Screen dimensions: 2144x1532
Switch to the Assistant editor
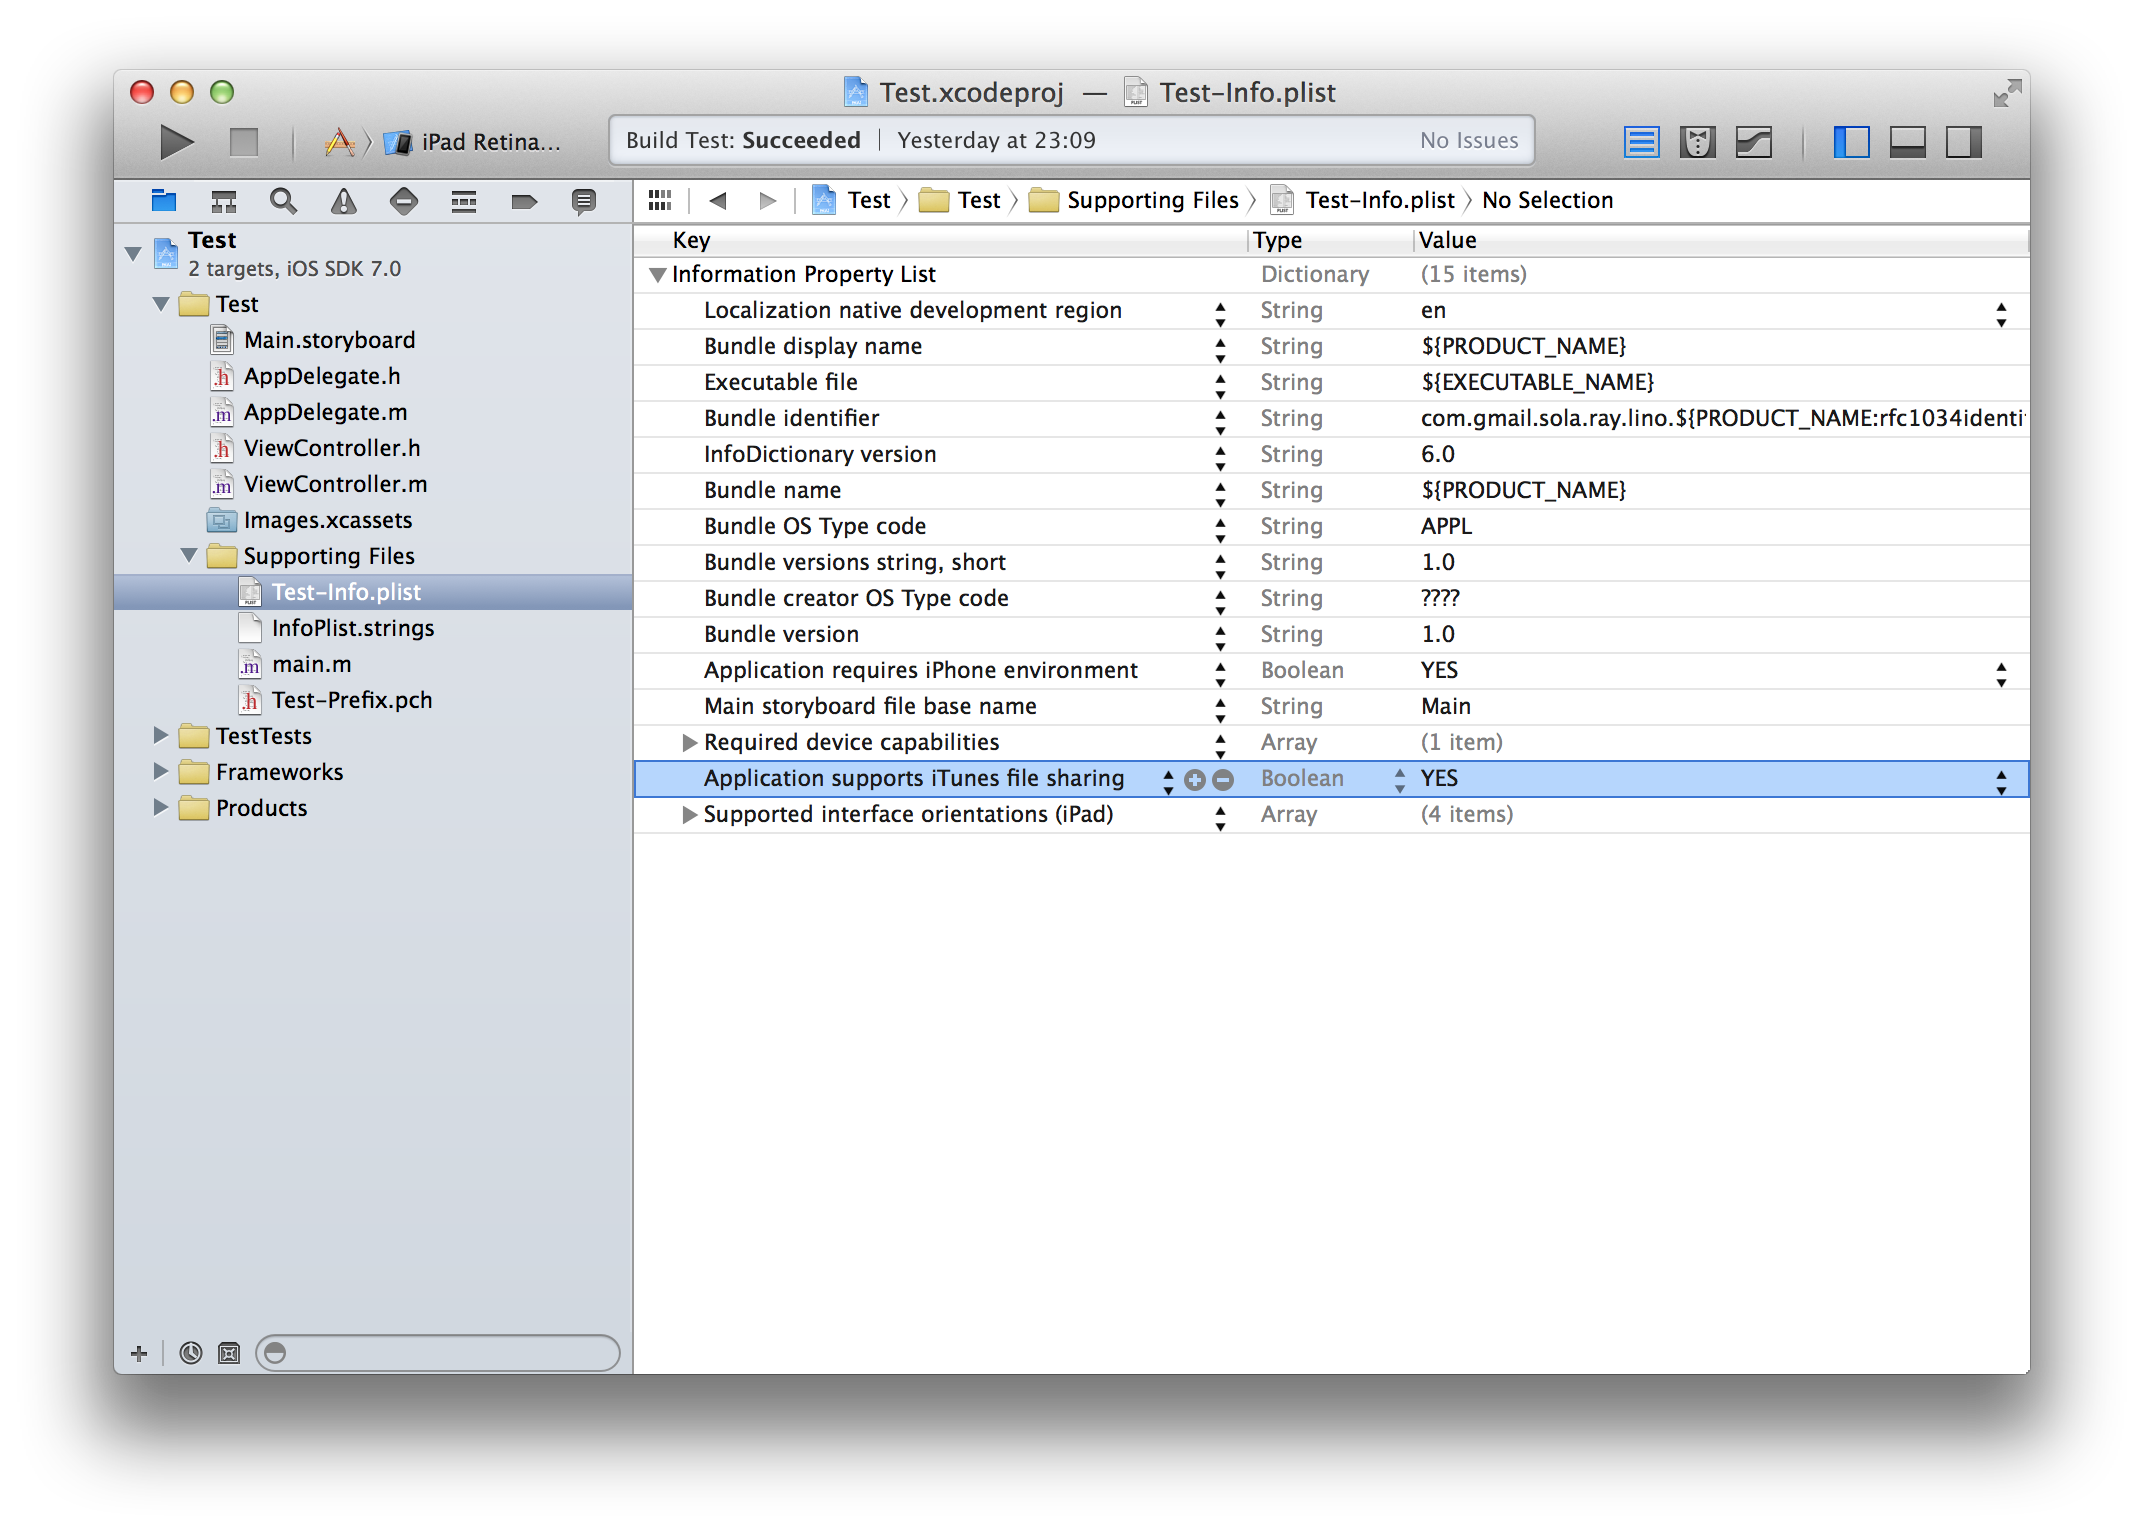(x=1697, y=141)
